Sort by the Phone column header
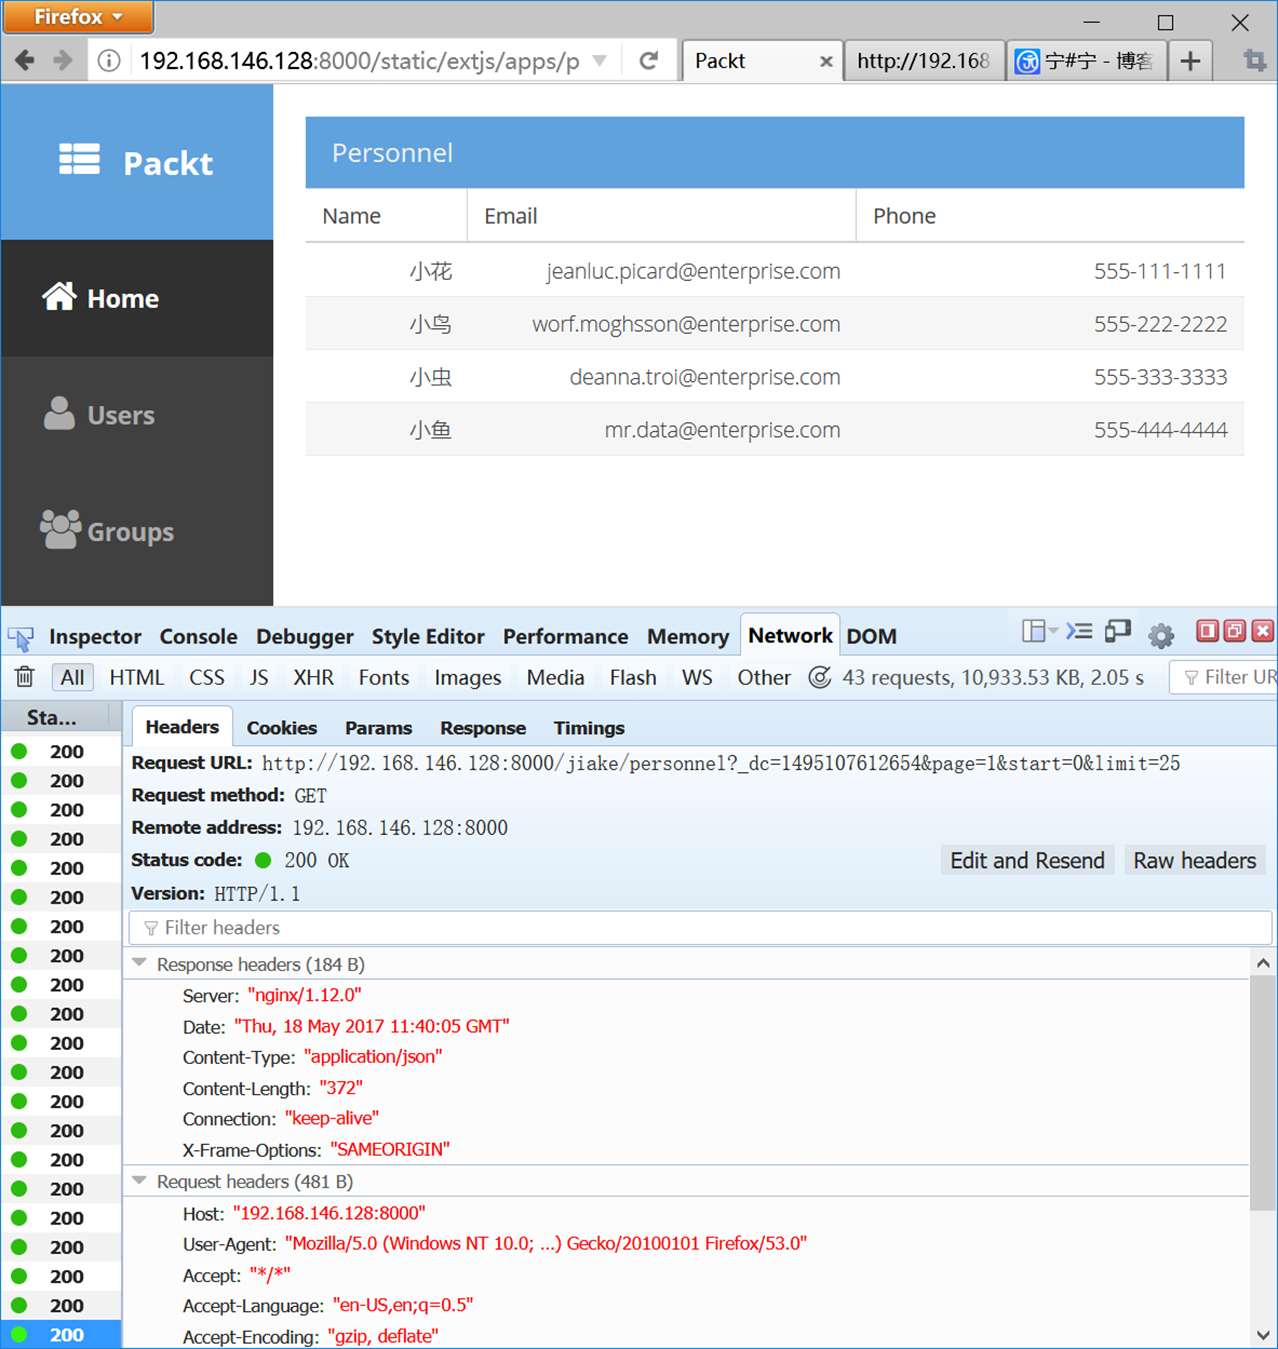Screen dimensions: 1278x1349 [1050, 216]
